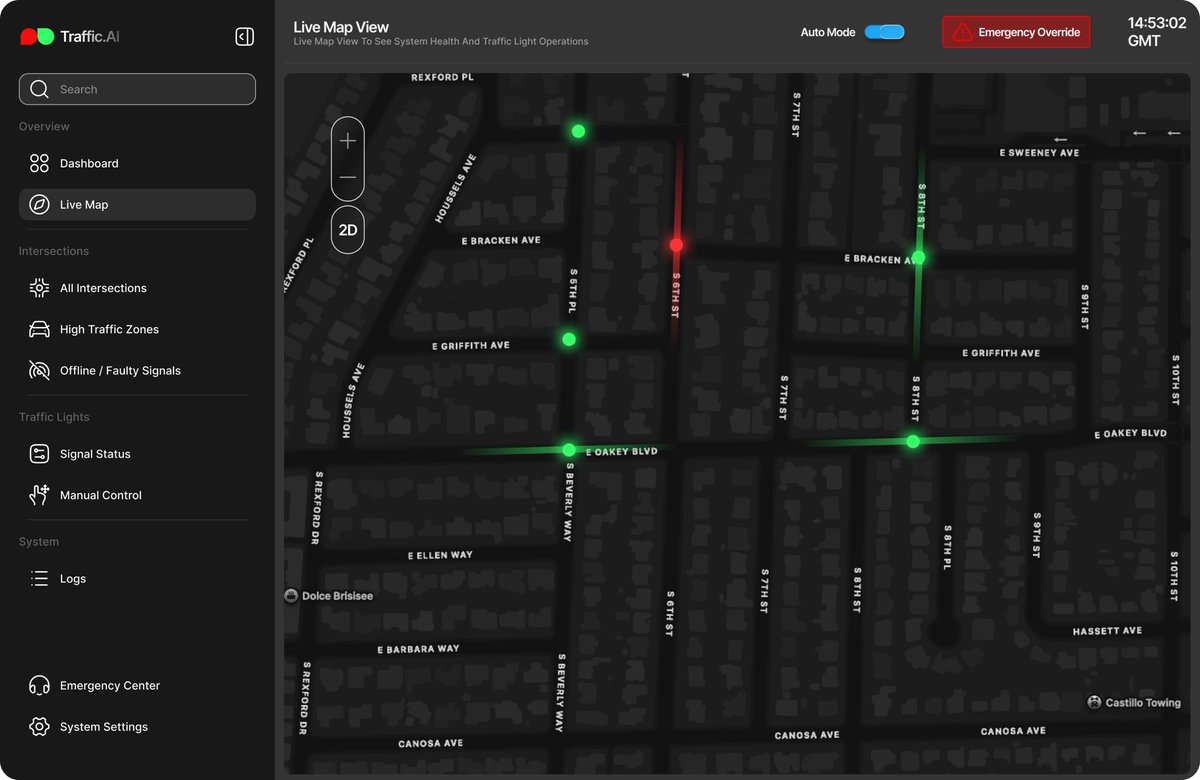This screenshot has height=780, width=1200.
Task: Select green signal below Rexford Pl label
Action: [x=578, y=131]
